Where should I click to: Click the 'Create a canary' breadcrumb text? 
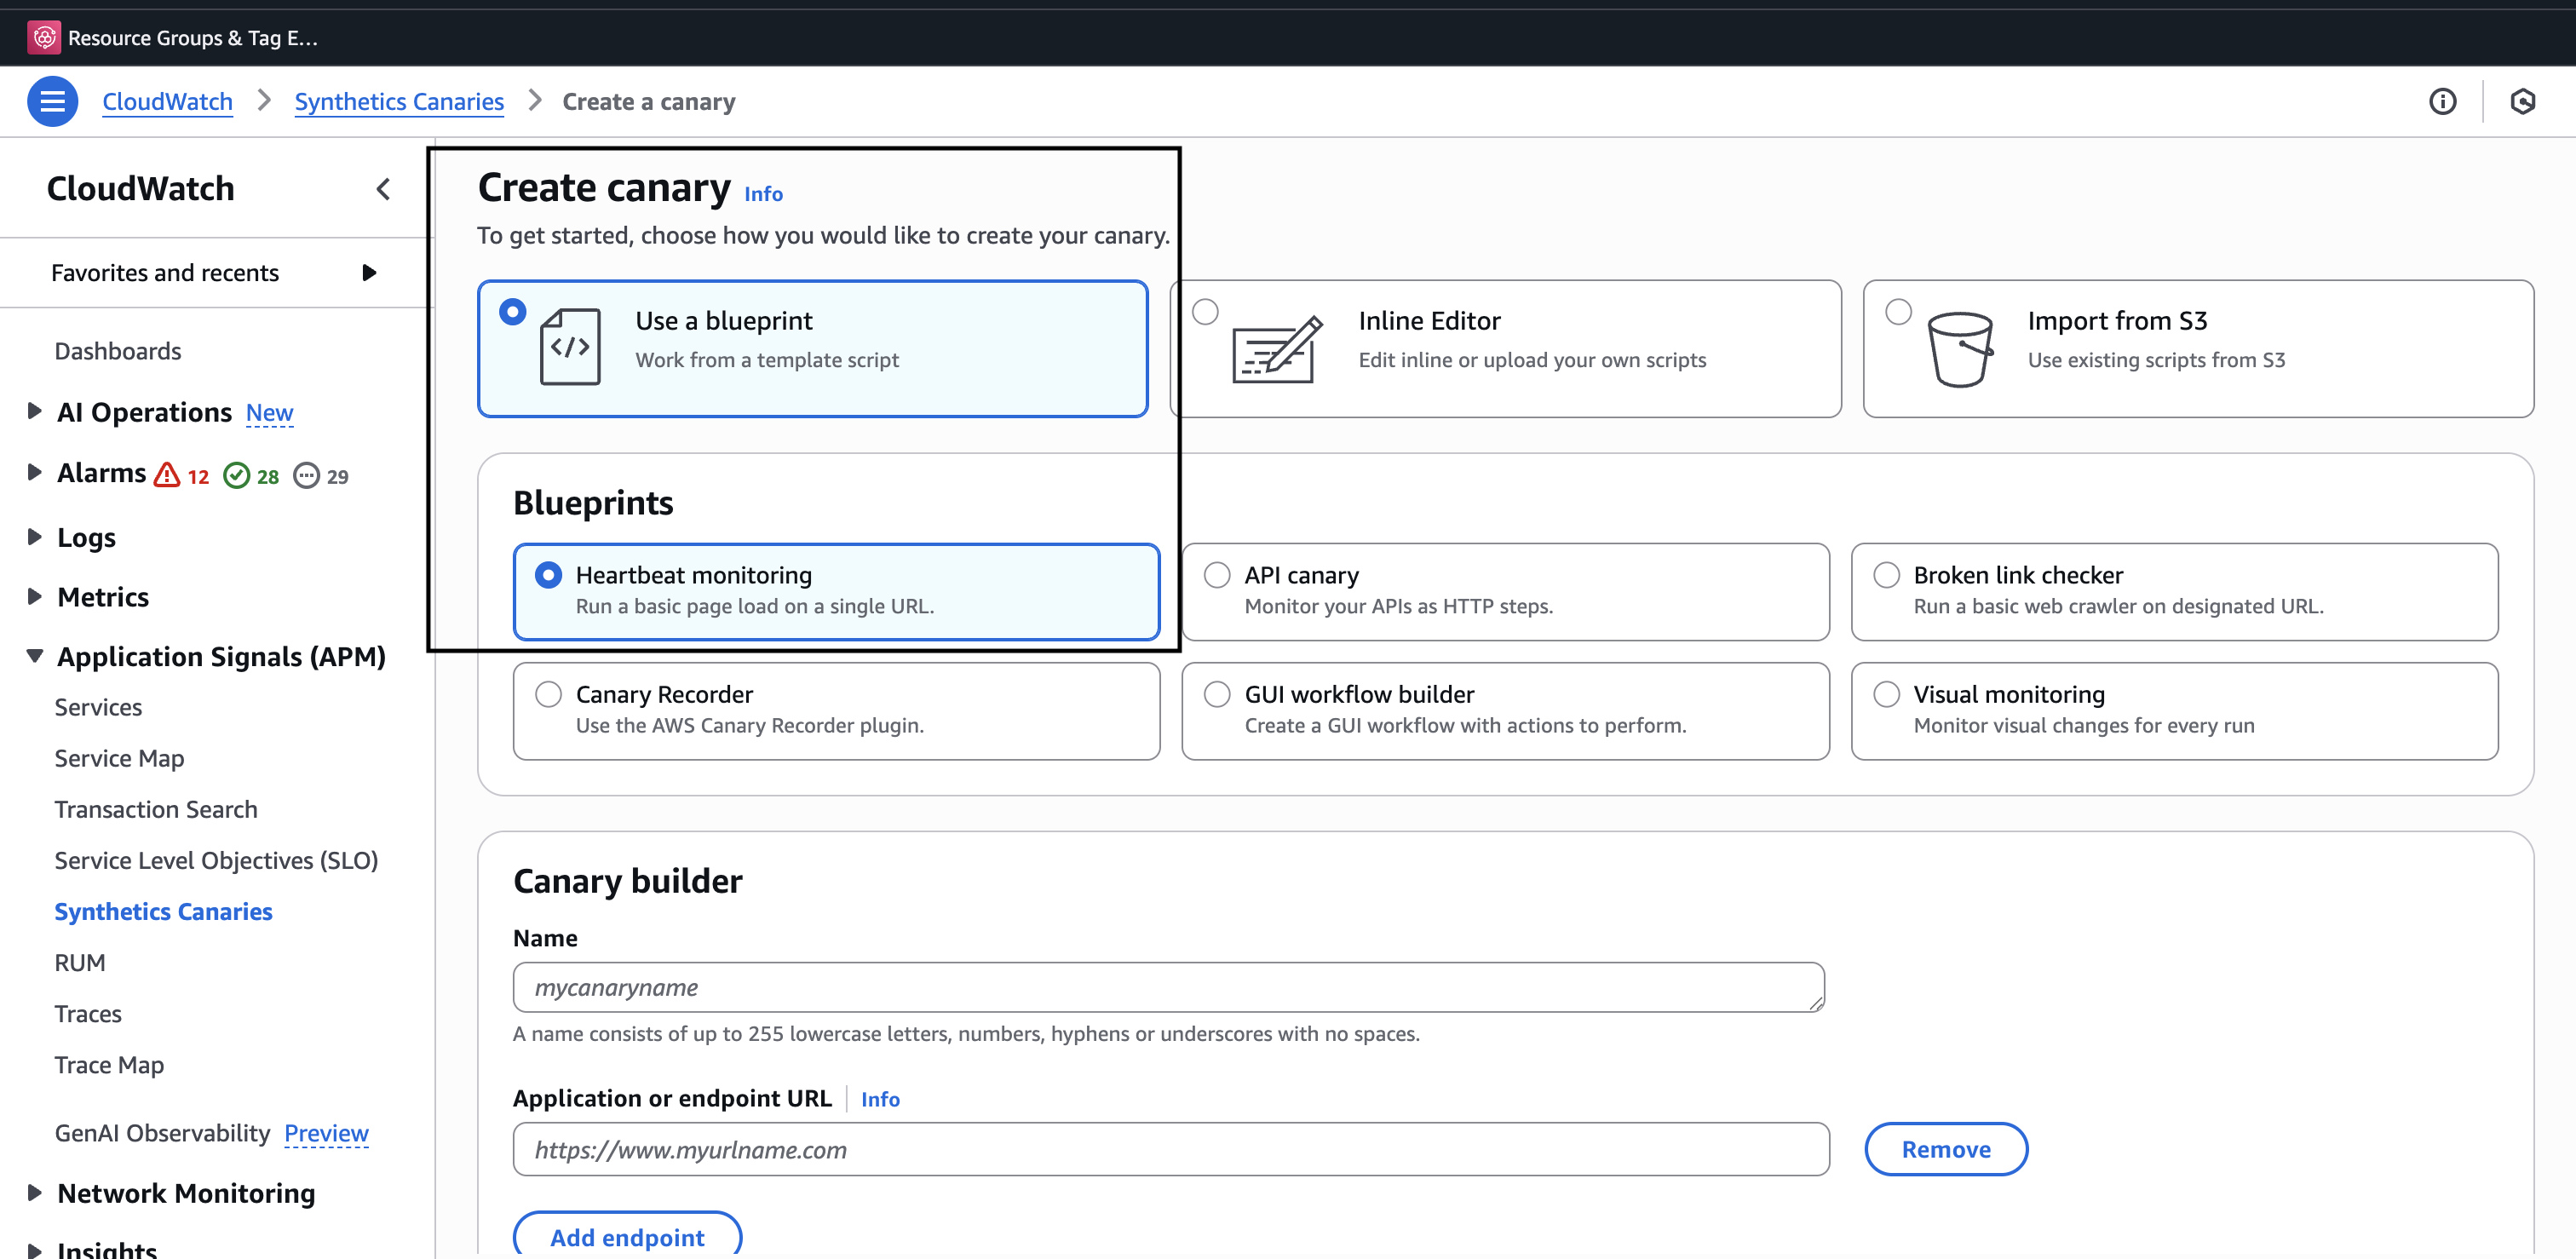click(648, 101)
